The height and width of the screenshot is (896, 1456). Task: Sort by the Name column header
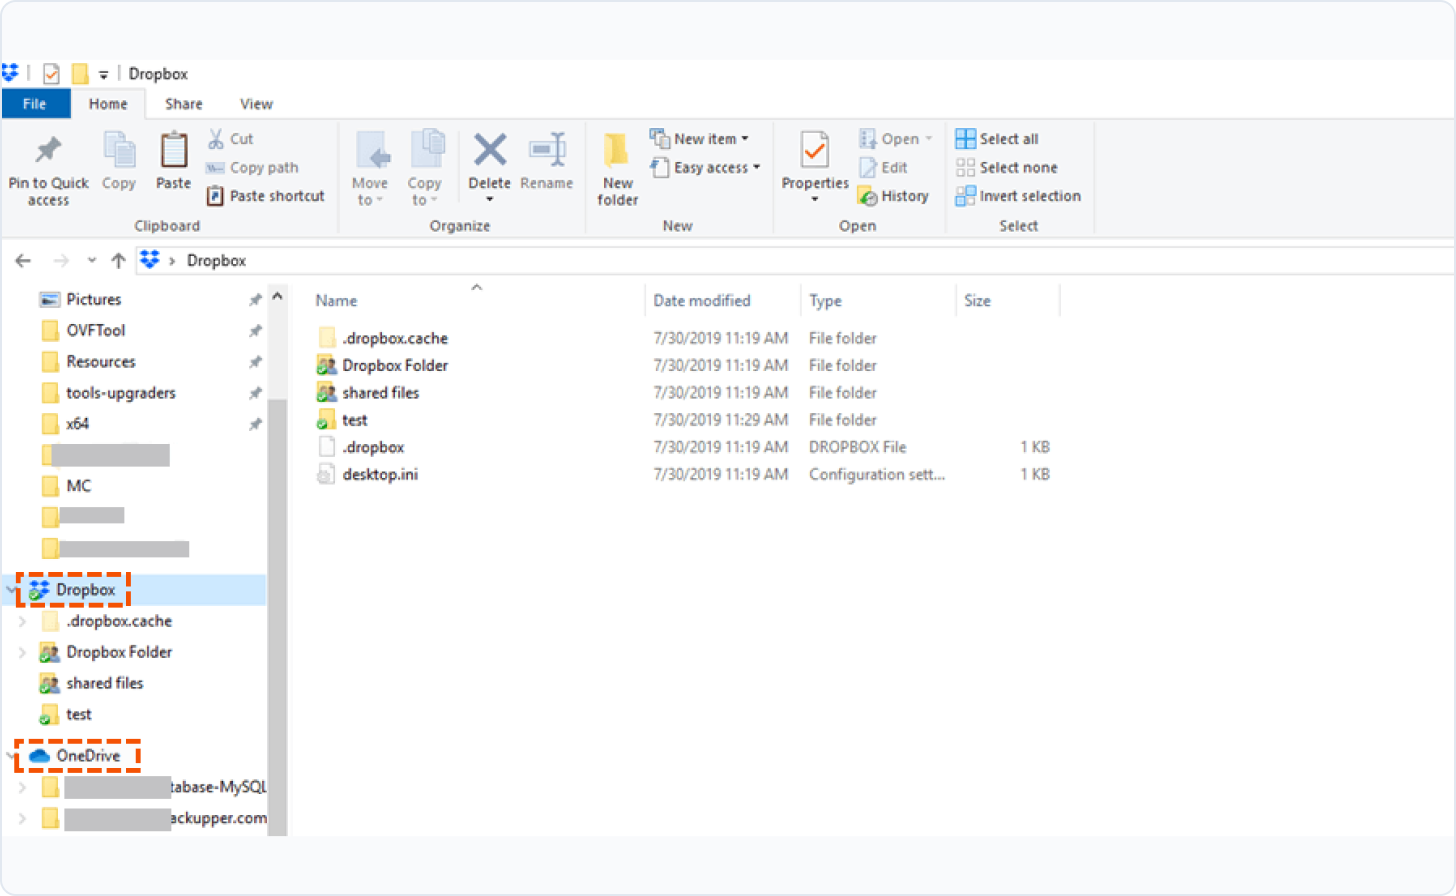click(x=336, y=301)
